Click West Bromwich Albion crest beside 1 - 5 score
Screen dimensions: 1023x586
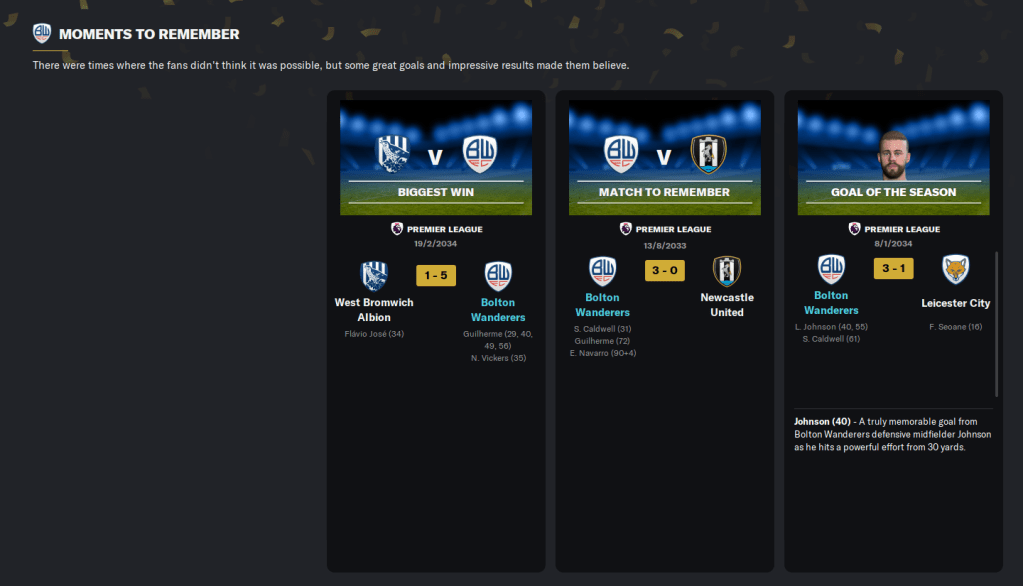tap(374, 275)
